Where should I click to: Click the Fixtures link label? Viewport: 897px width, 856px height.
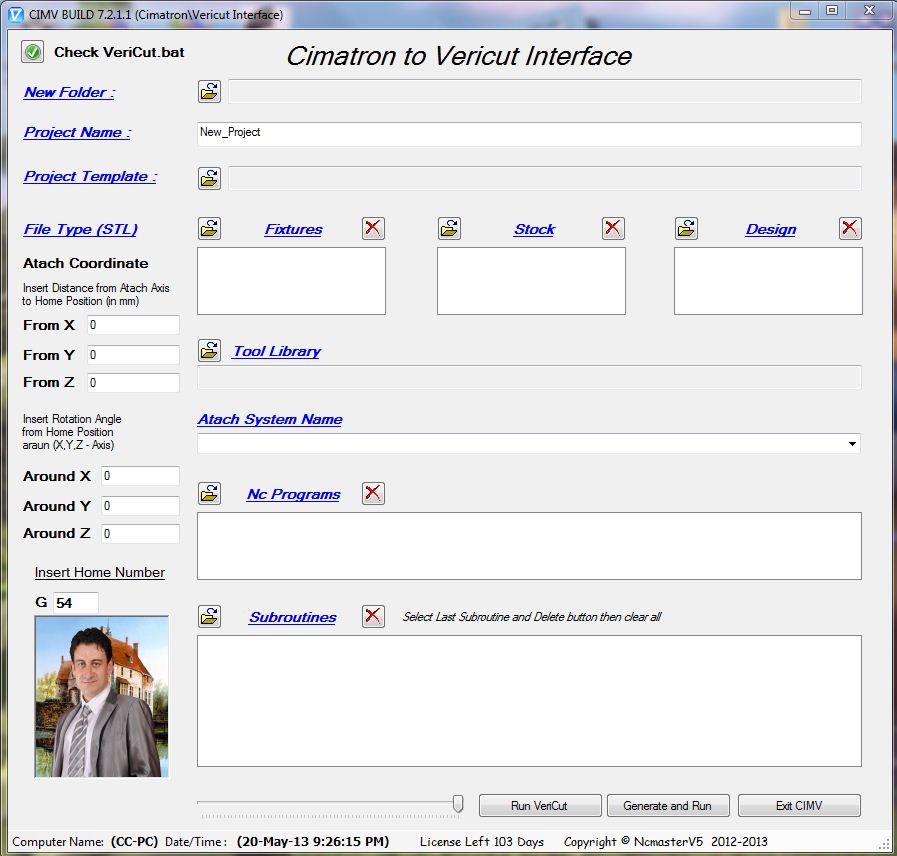pyautogui.click(x=293, y=229)
